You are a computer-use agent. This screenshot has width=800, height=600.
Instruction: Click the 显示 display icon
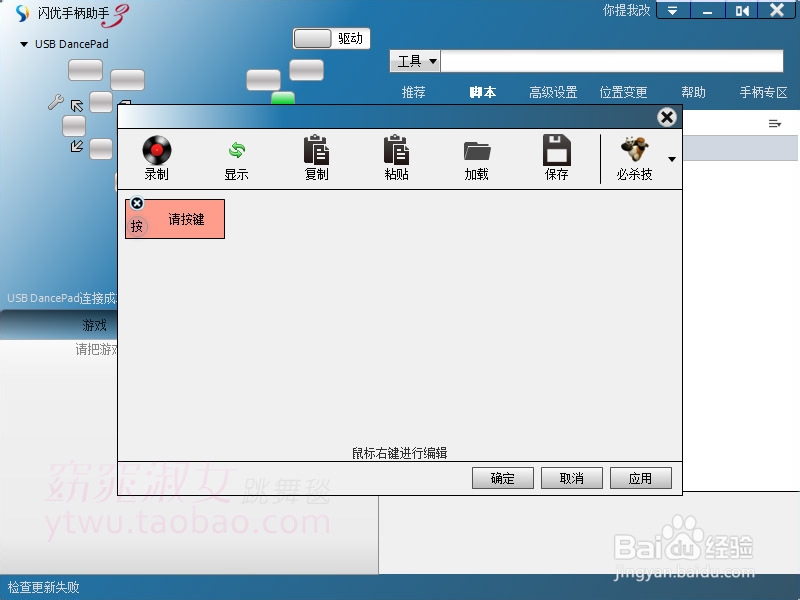(236, 157)
